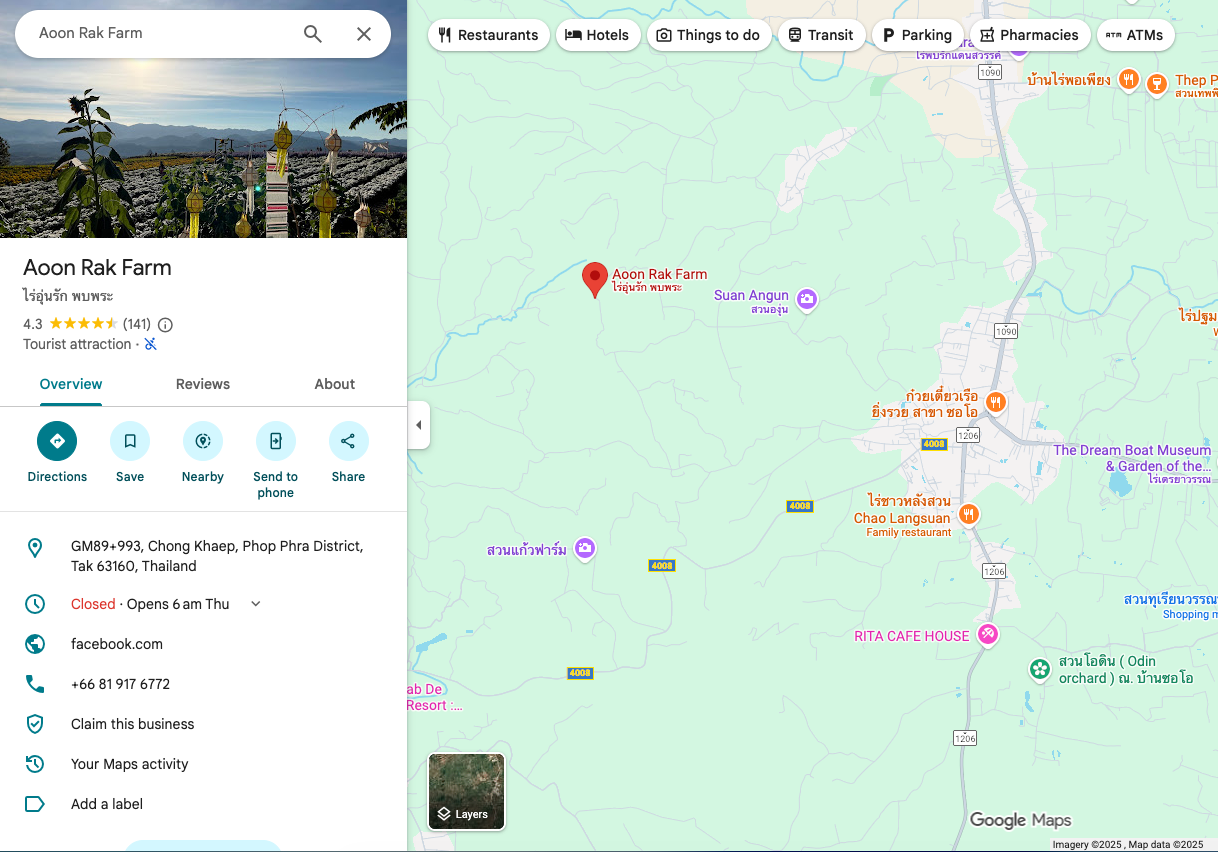
Task: Get Directions to Aoon Rak Farm
Action: point(57,453)
